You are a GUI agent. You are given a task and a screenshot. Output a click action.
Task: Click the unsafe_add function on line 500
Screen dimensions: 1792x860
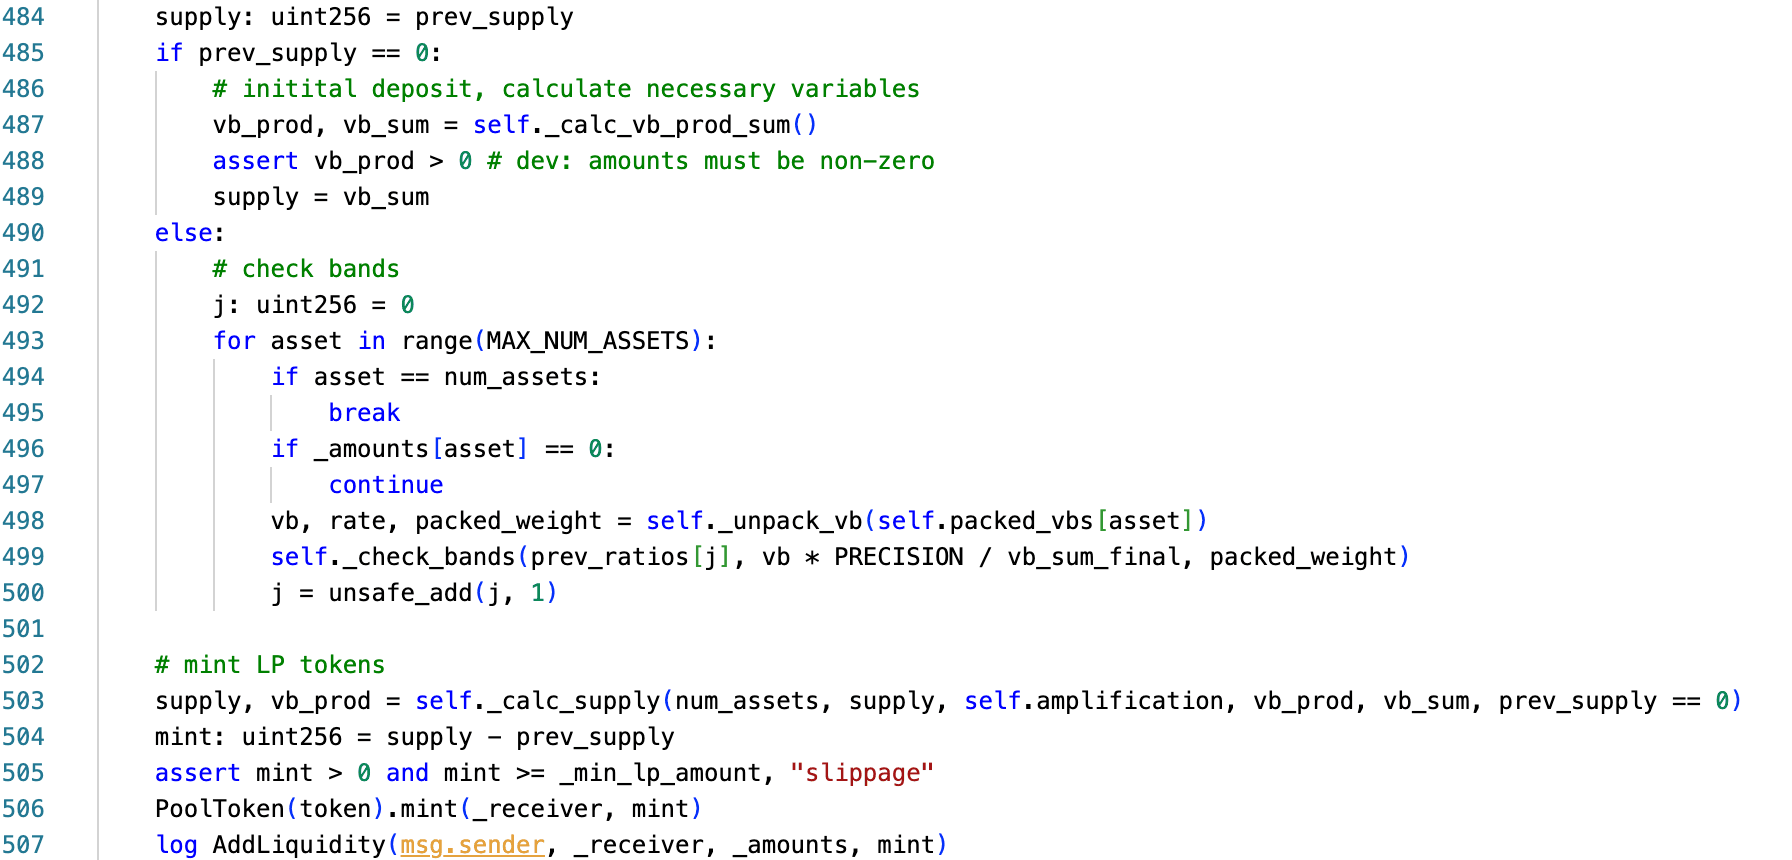400,593
